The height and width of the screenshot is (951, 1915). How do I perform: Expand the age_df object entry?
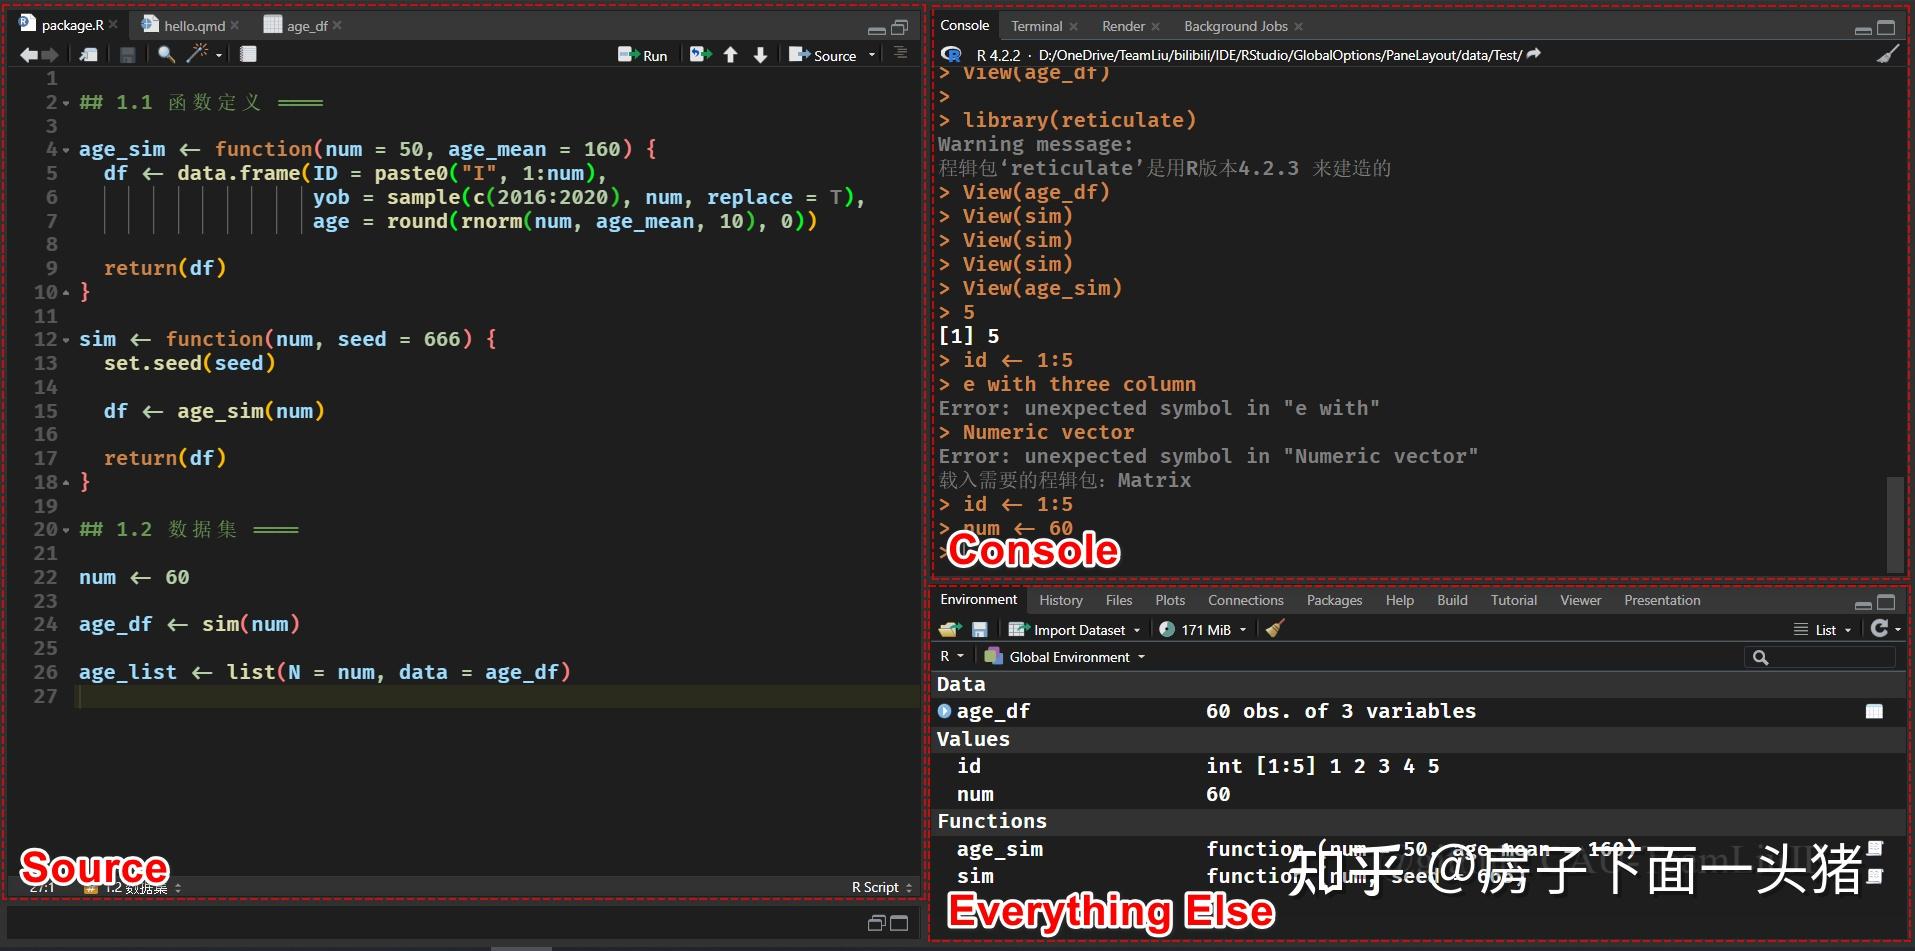(x=944, y=711)
